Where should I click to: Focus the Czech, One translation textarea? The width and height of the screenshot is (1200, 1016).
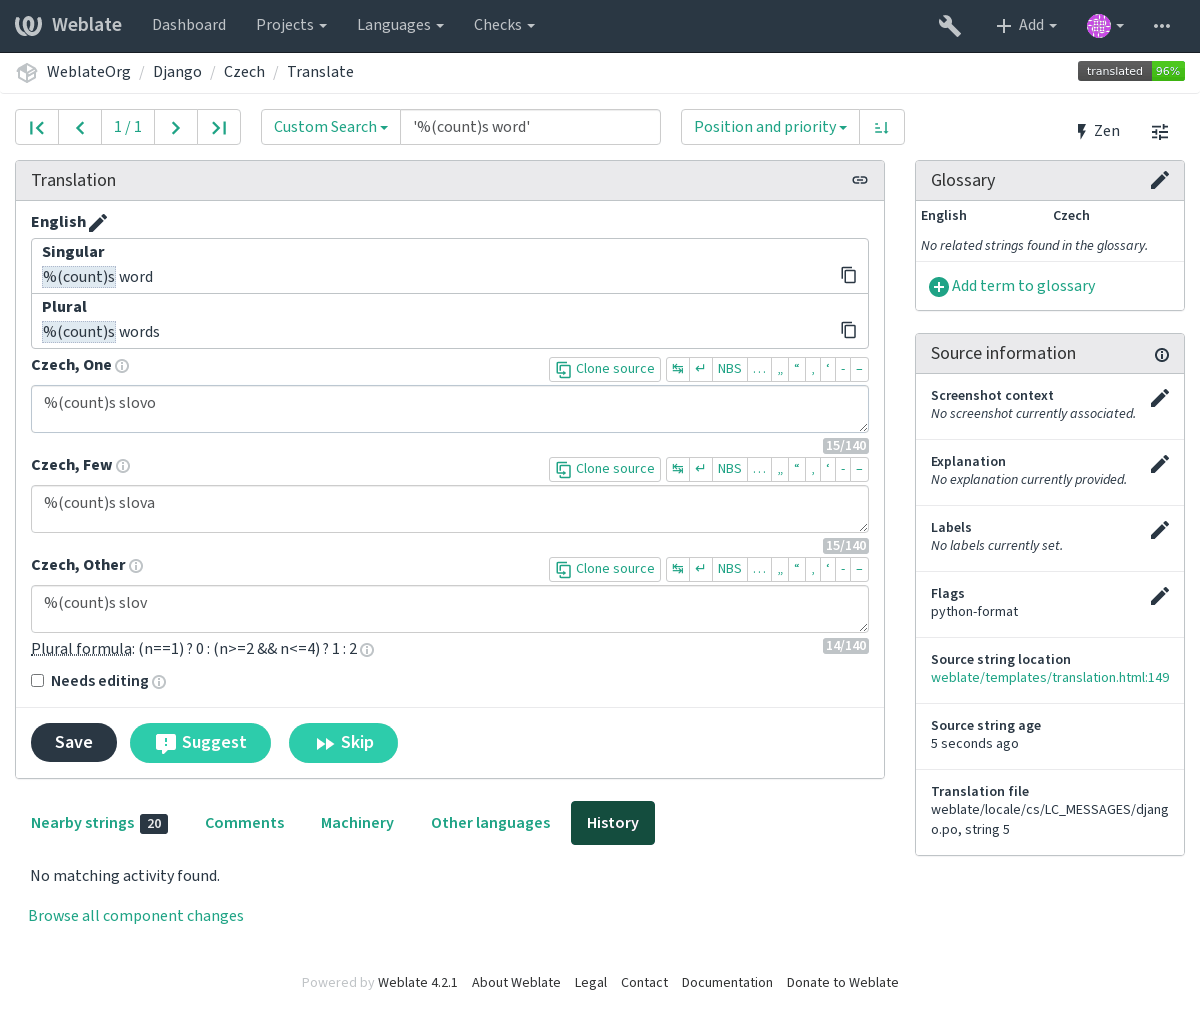tap(450, 409)
